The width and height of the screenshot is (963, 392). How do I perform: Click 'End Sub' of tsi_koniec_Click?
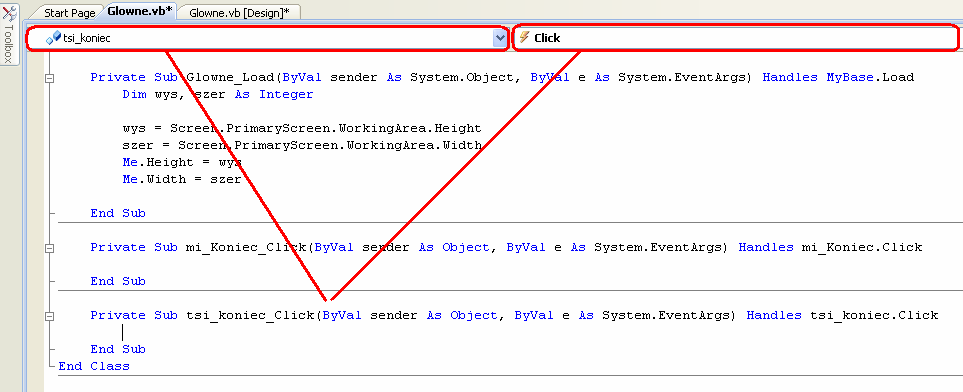tap(118, 350)
